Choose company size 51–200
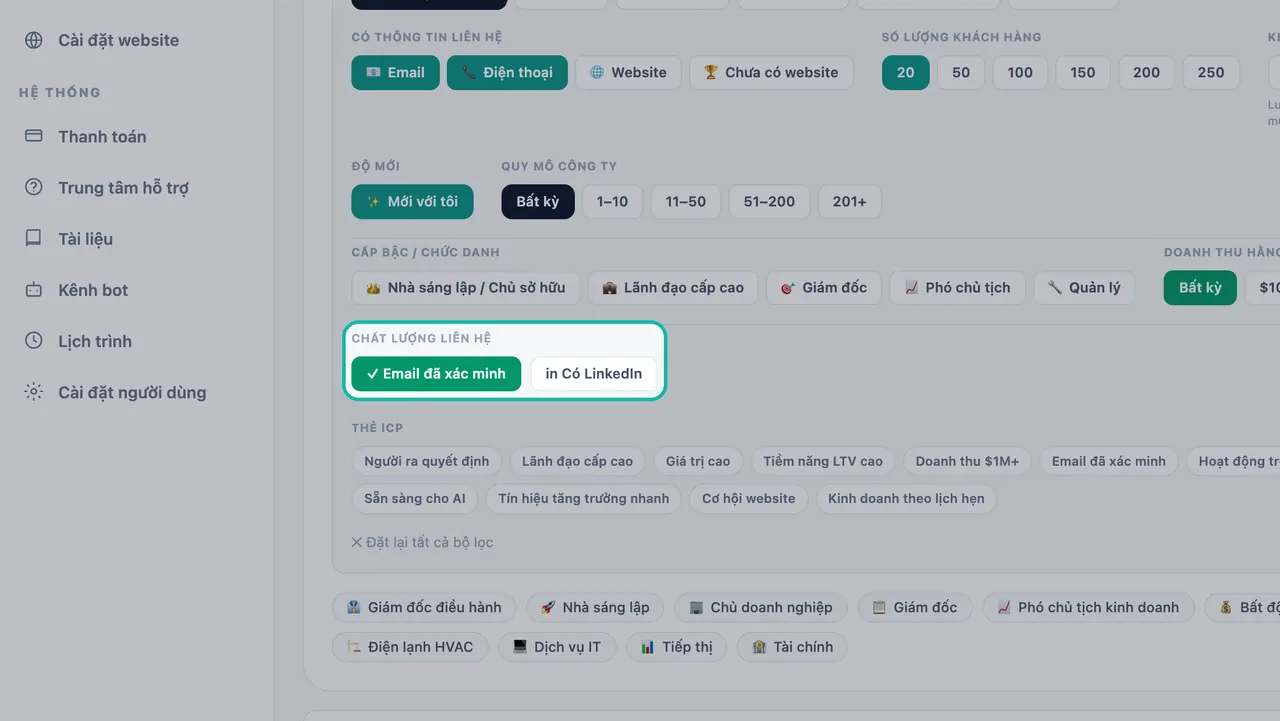The height and width of the screenshot is (721, 1280). tap(769, 201)
